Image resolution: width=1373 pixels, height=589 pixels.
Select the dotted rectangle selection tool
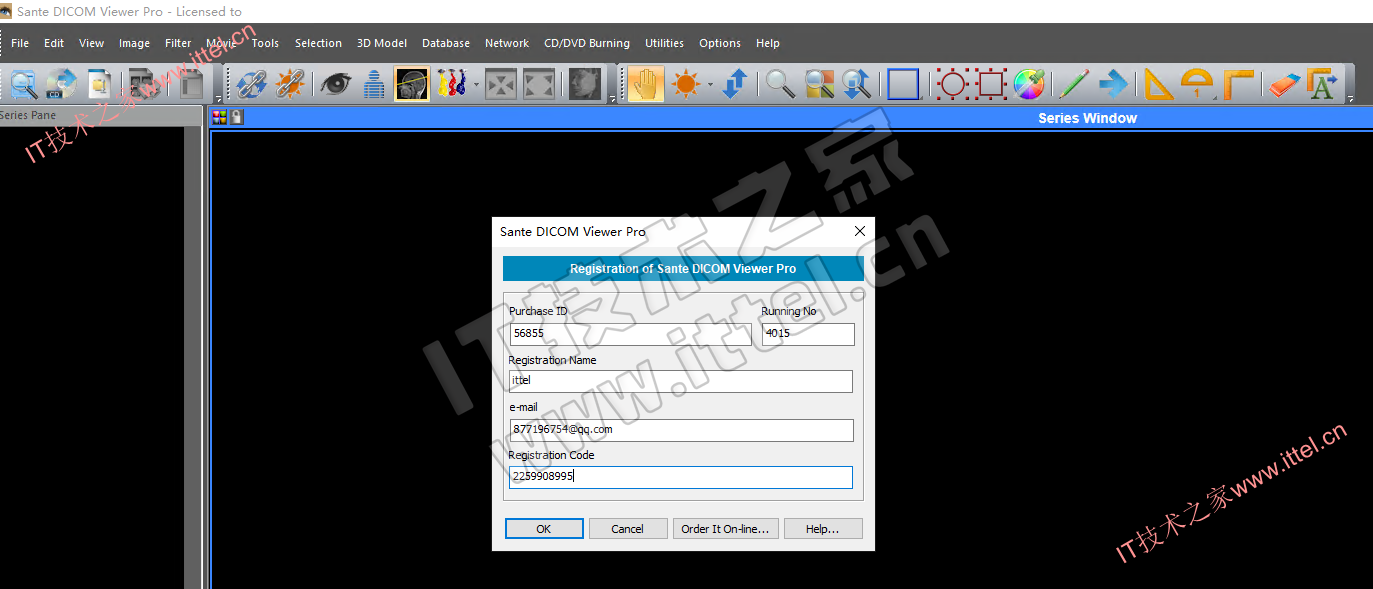coord(991,84)
